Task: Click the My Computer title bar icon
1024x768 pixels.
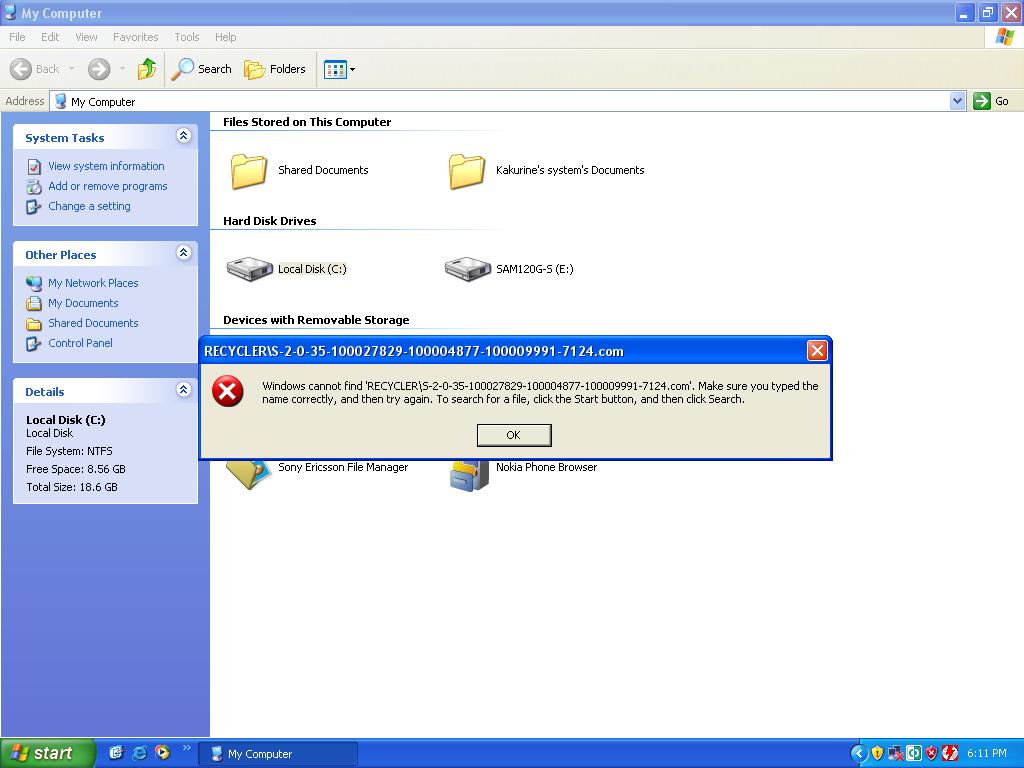Action: click(x=10, y=12)
